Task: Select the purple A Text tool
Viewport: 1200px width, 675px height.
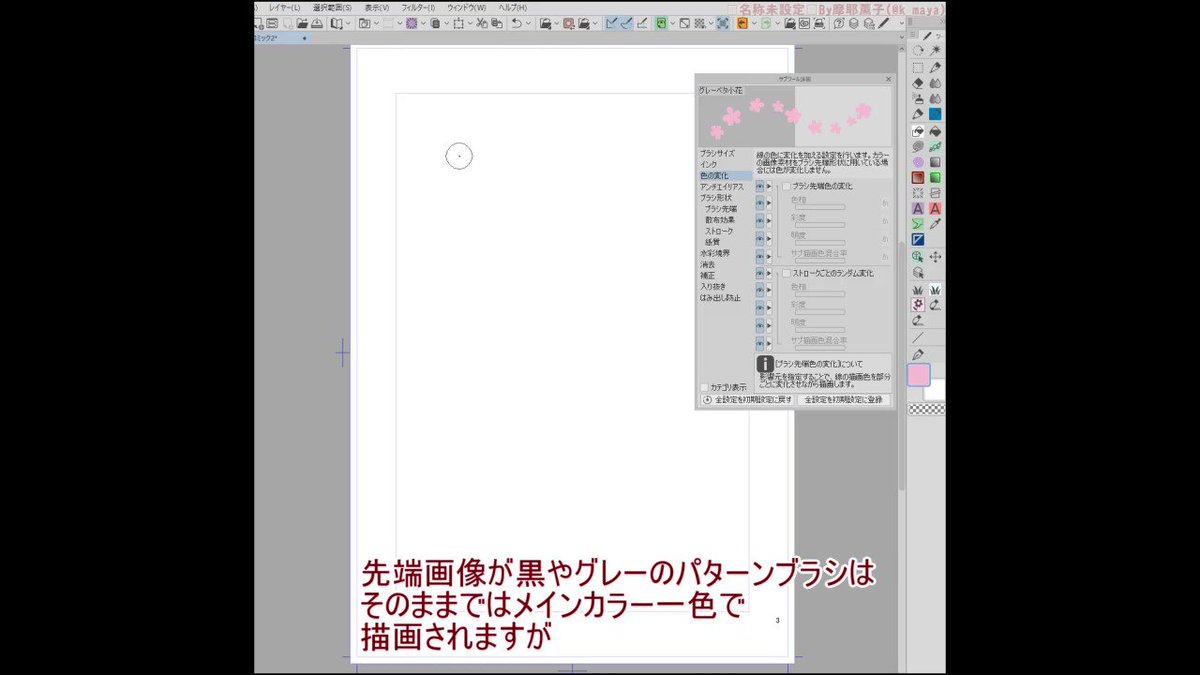Action: (918, 208)
